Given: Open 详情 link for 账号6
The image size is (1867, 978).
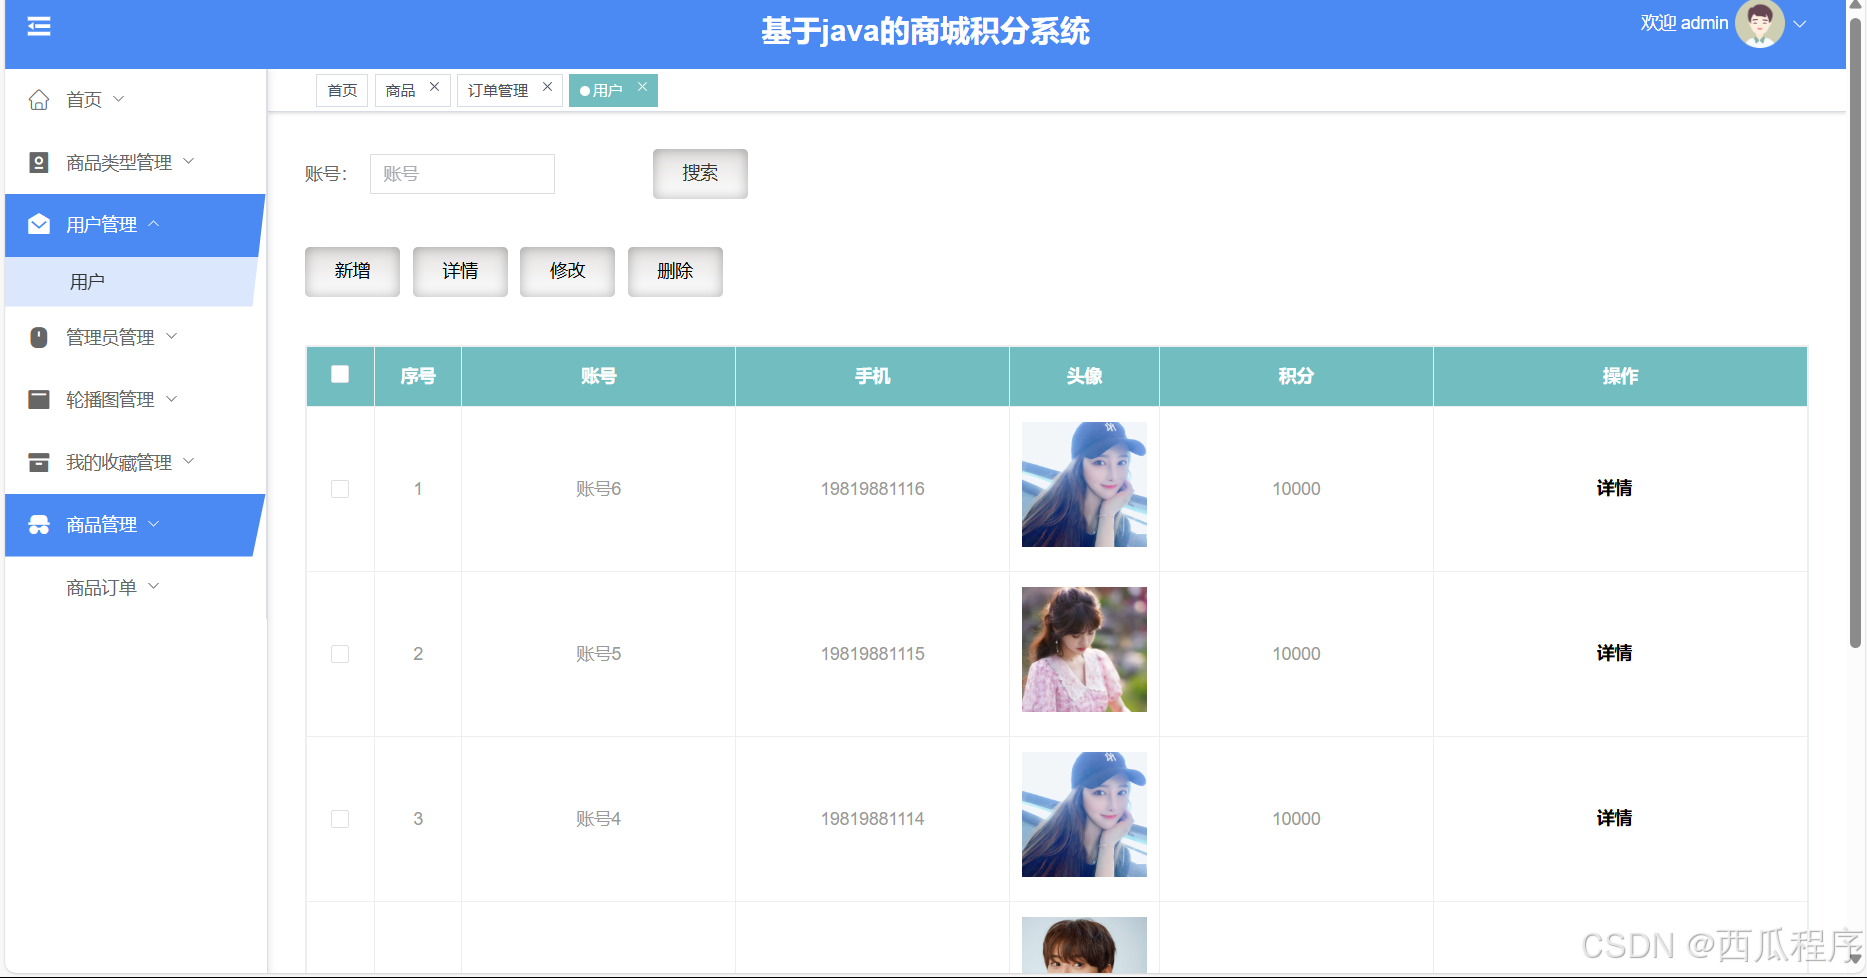Looking at the screenshot, I should click(1614, 488).
